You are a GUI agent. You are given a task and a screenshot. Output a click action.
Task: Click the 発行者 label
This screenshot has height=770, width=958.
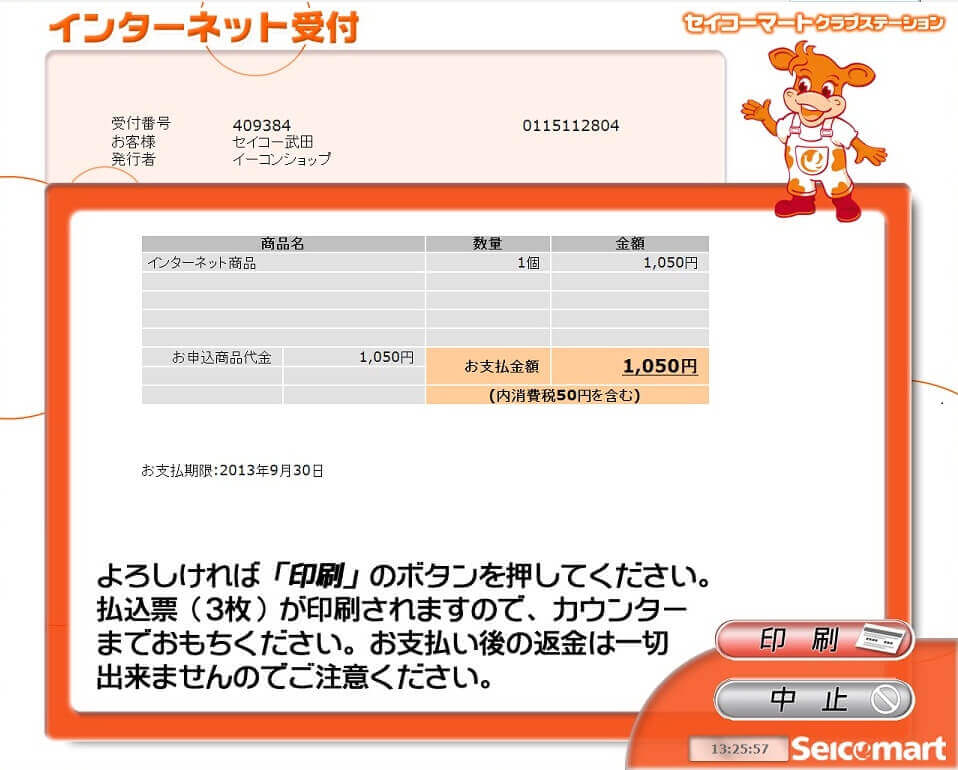[133, 160]
